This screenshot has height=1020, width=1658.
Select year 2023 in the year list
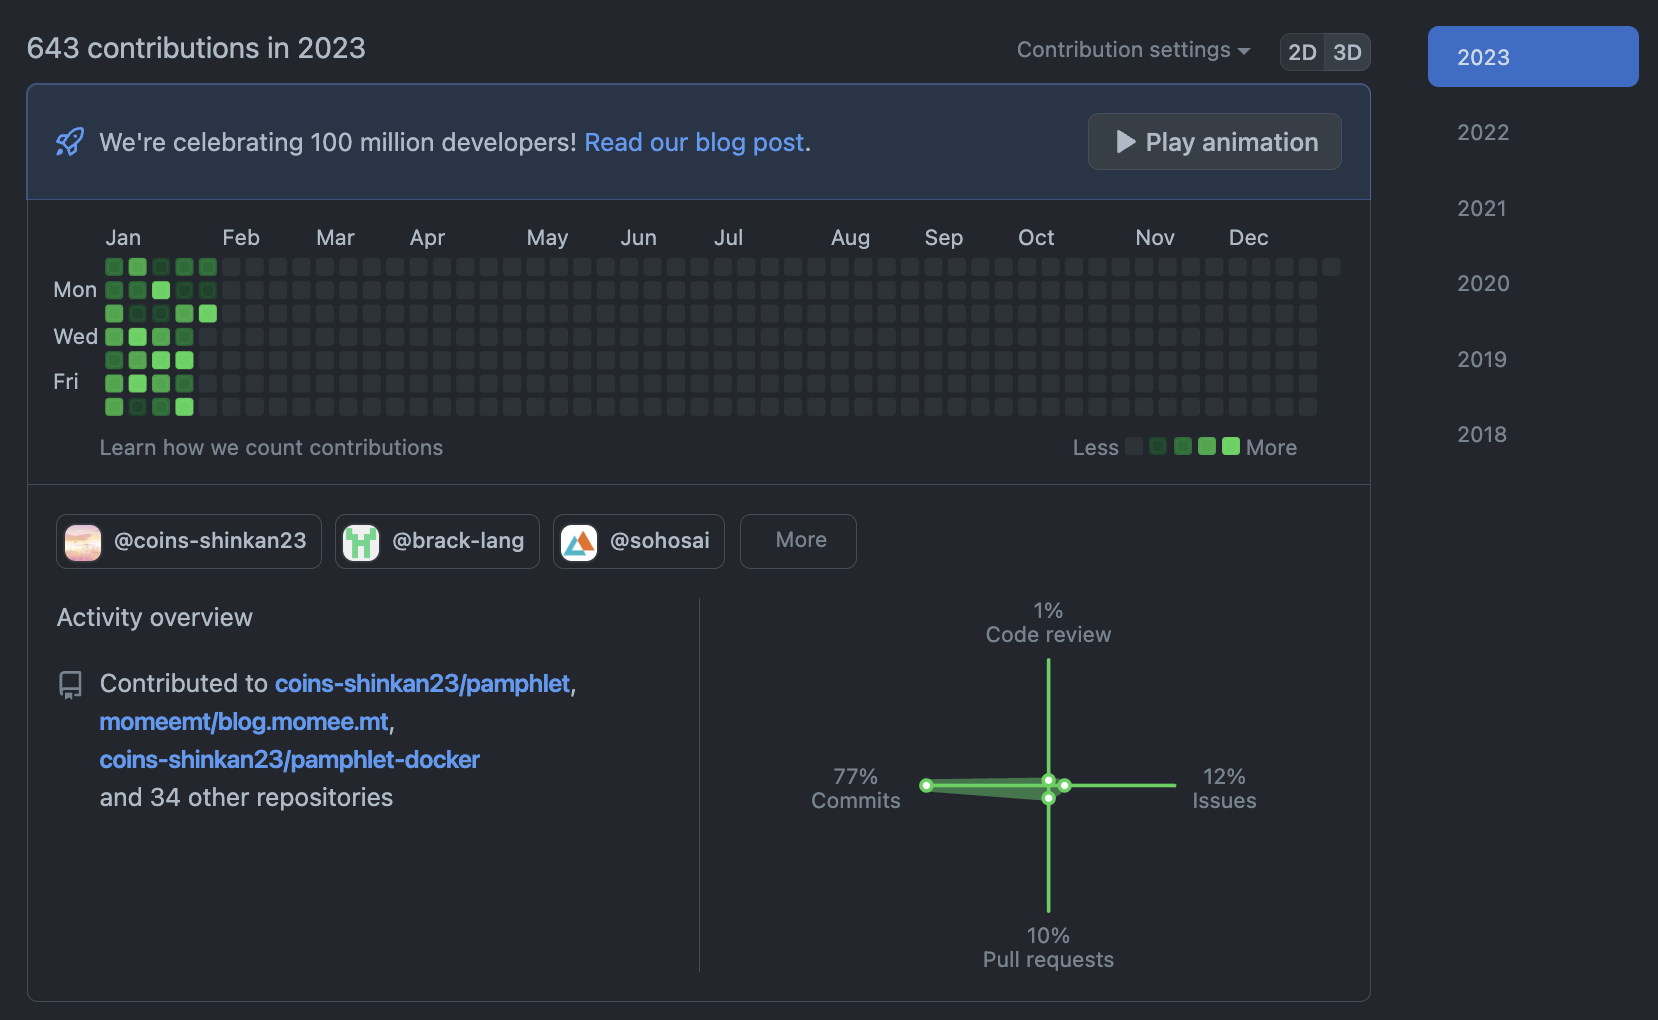pyautogui.click(x=1533, y=57)
